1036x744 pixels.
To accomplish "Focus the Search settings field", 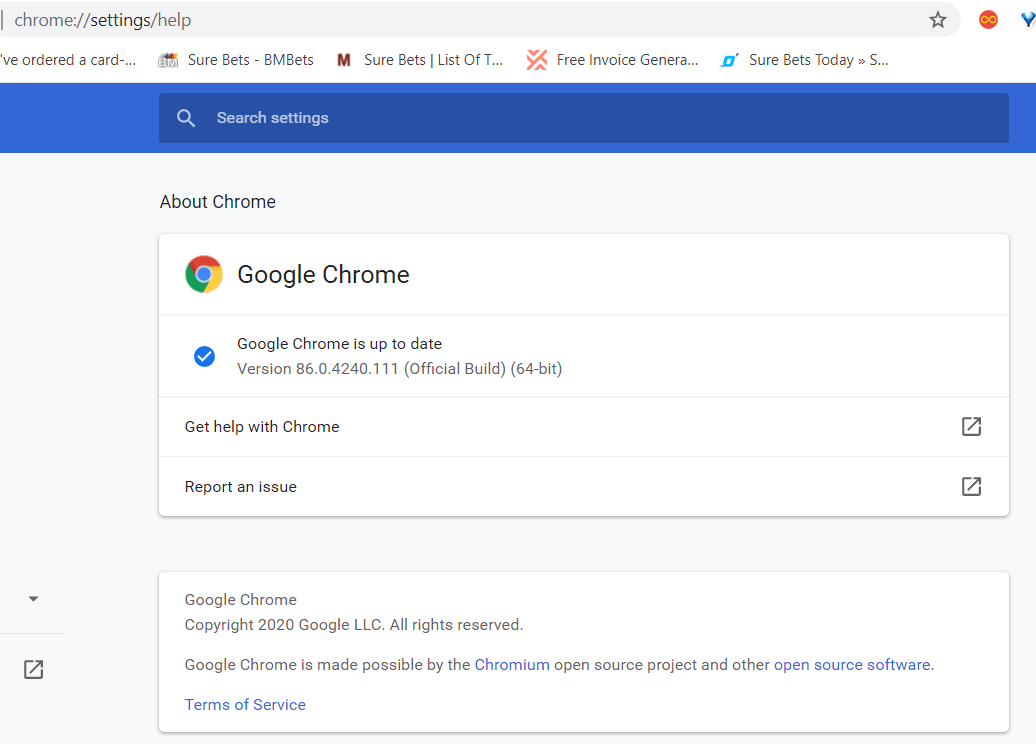I will click(600, 118).
